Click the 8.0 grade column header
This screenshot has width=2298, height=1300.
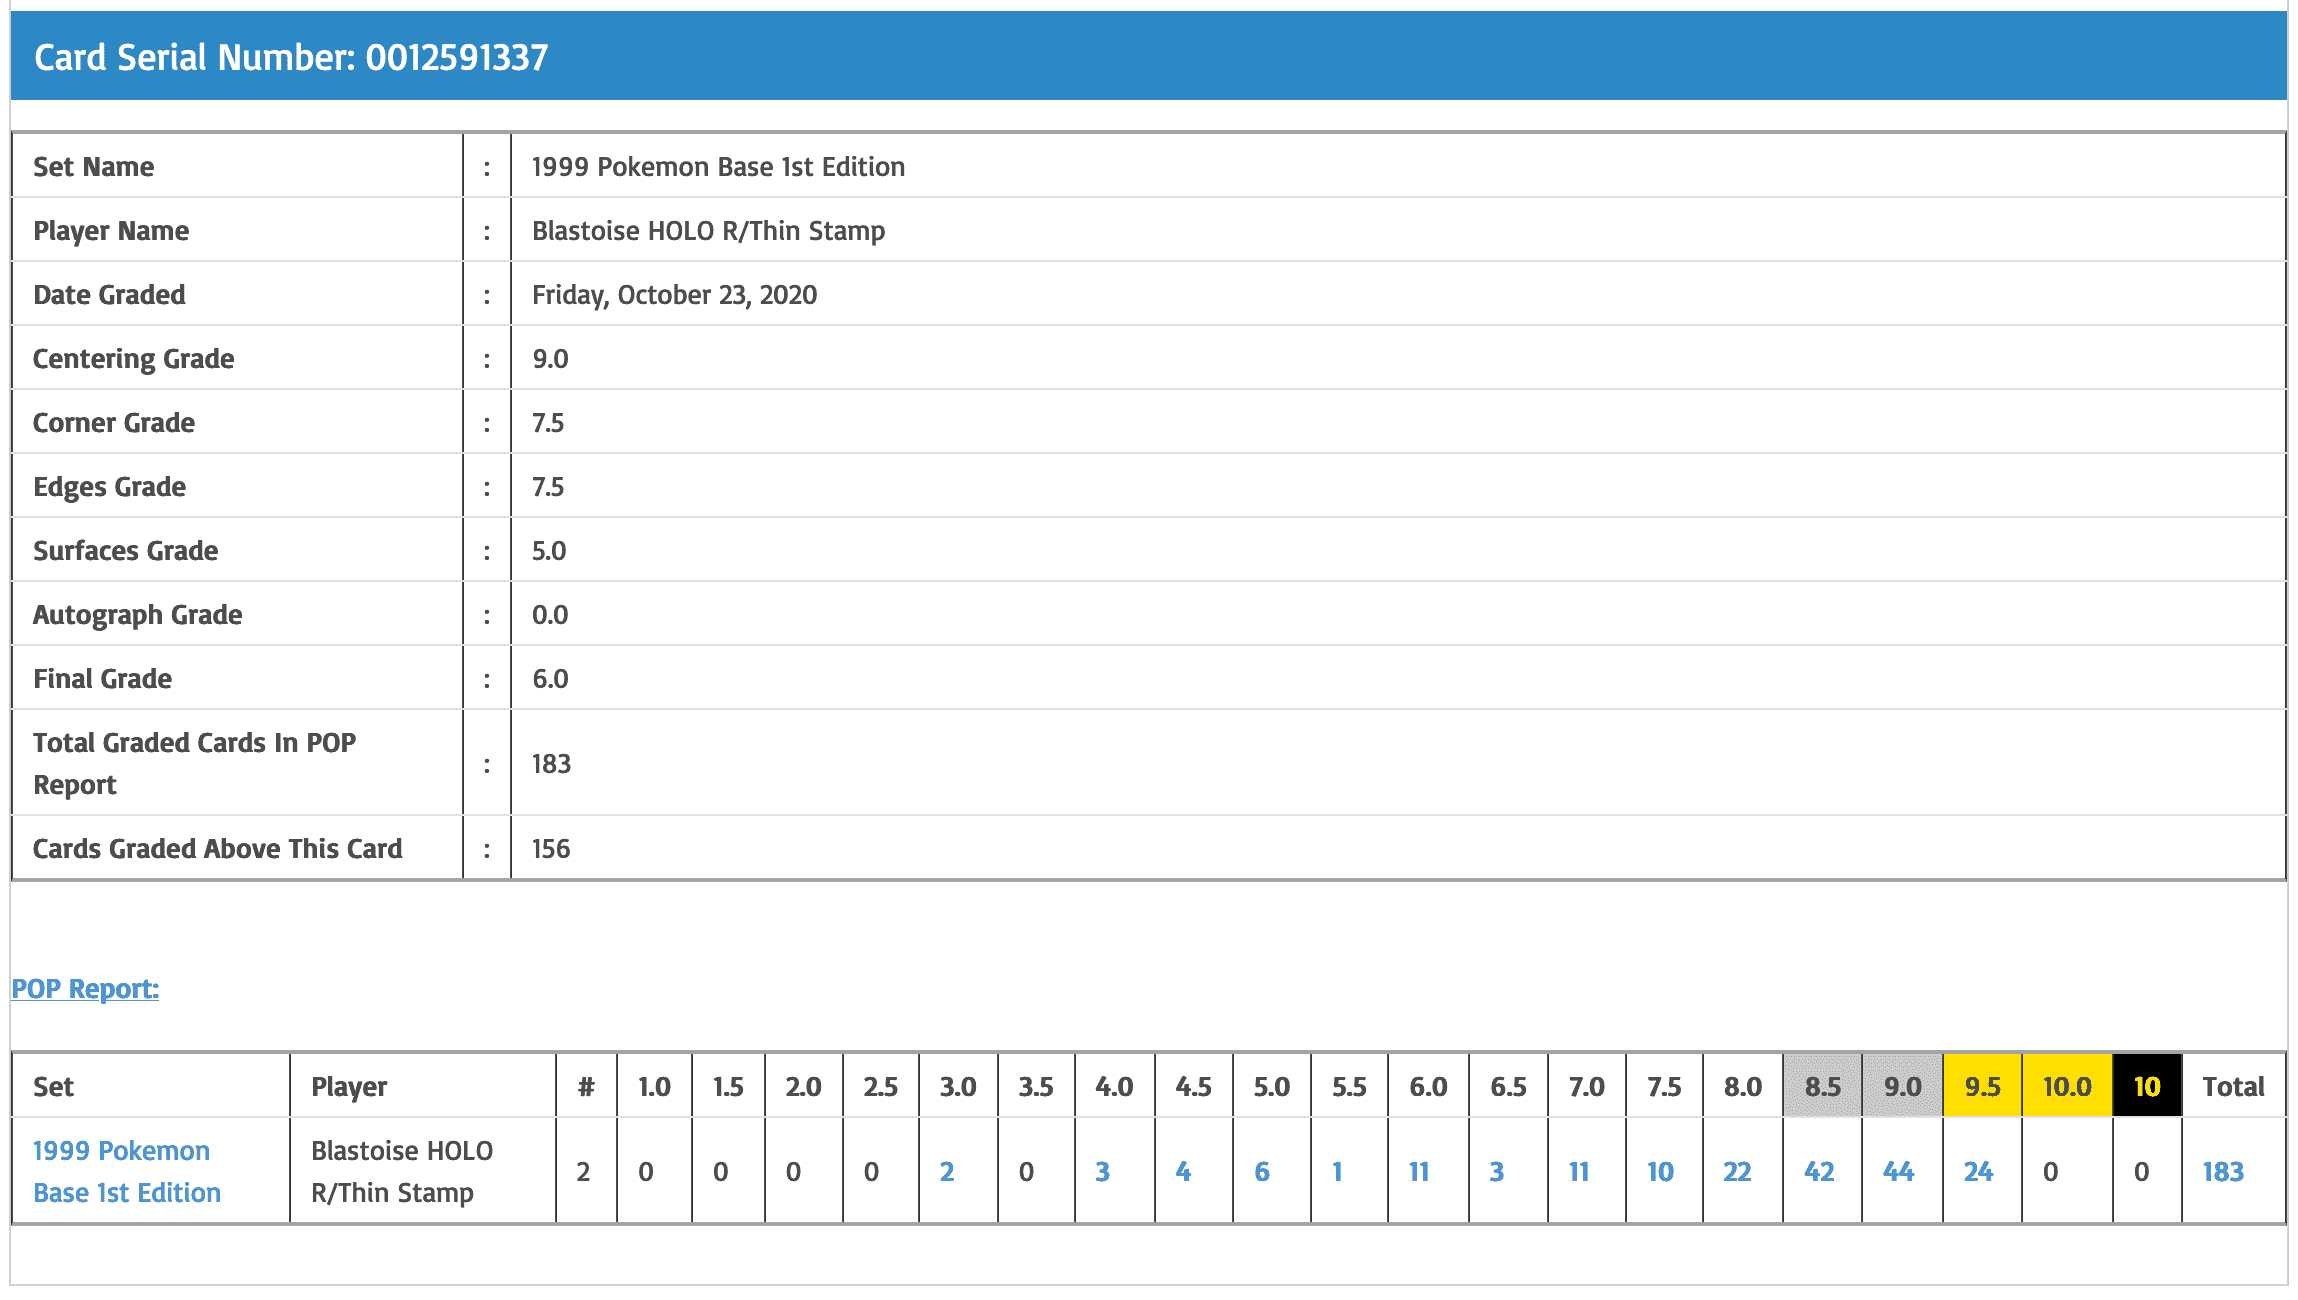point(1742,1086)
